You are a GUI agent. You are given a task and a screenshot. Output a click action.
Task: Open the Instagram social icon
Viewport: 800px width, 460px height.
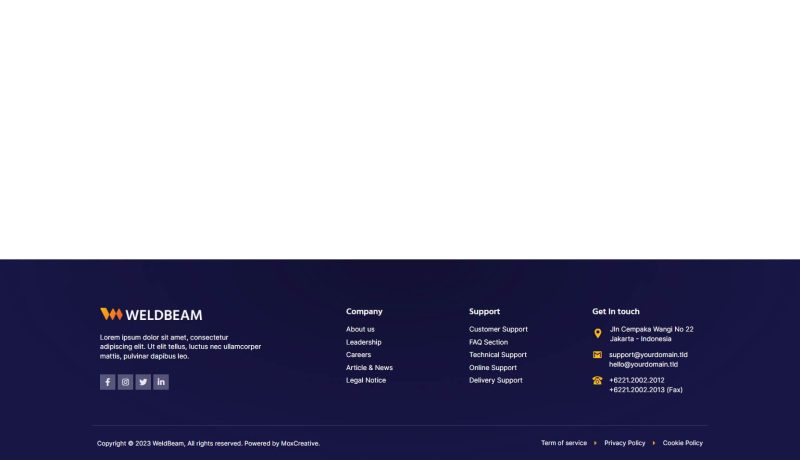tap(125, 382)
